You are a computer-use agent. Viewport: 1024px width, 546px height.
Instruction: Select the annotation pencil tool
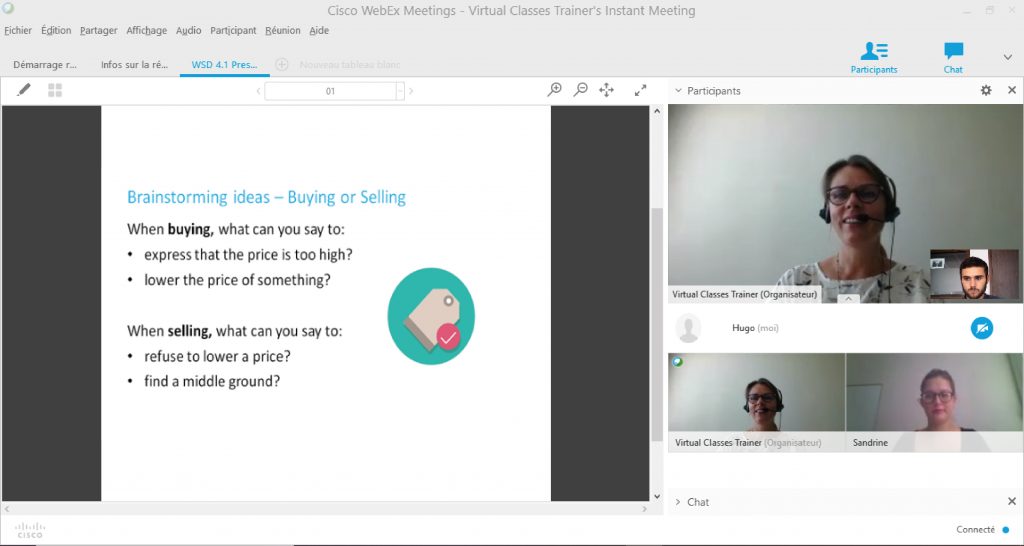(24, 89)
